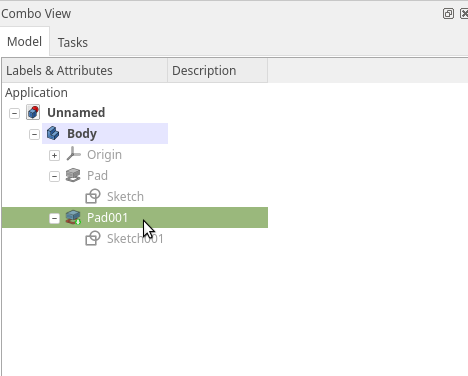The width and height of the screenshot is (468, 376).
Task: Click the Unnamed document icon
Action: (x=33, y=112)
